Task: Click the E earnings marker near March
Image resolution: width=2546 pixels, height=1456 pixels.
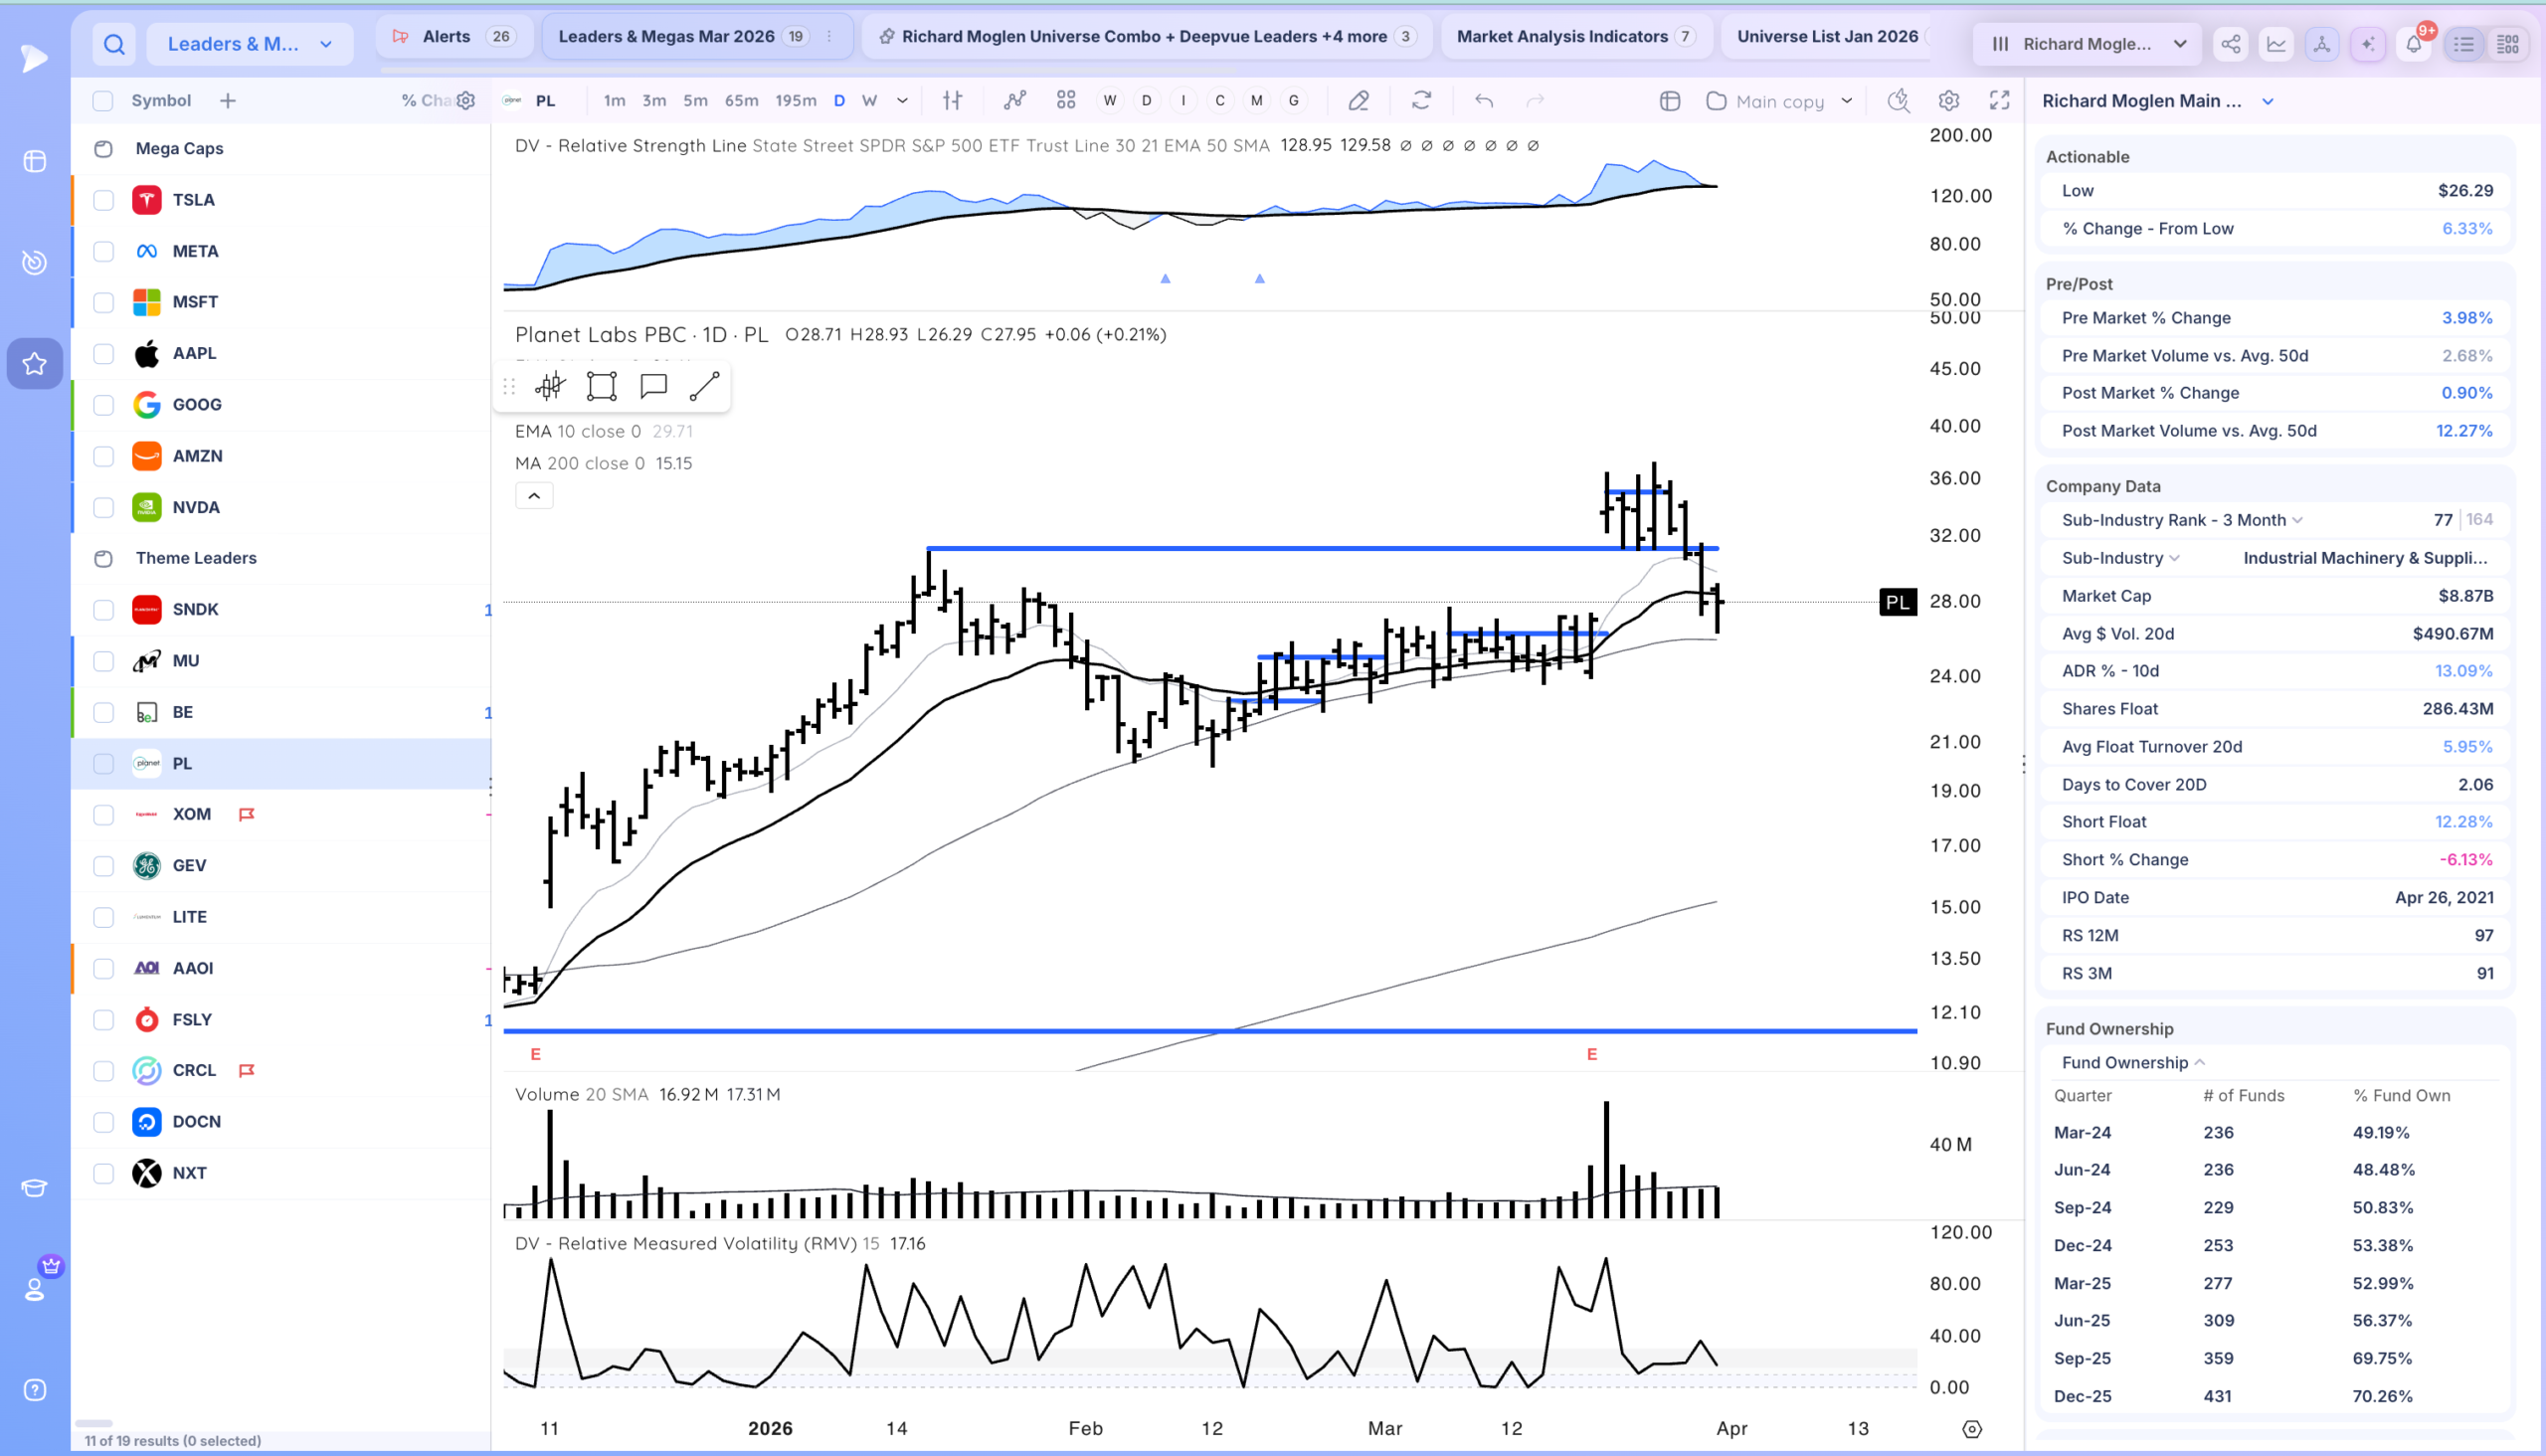Action: point(1592,1054)
